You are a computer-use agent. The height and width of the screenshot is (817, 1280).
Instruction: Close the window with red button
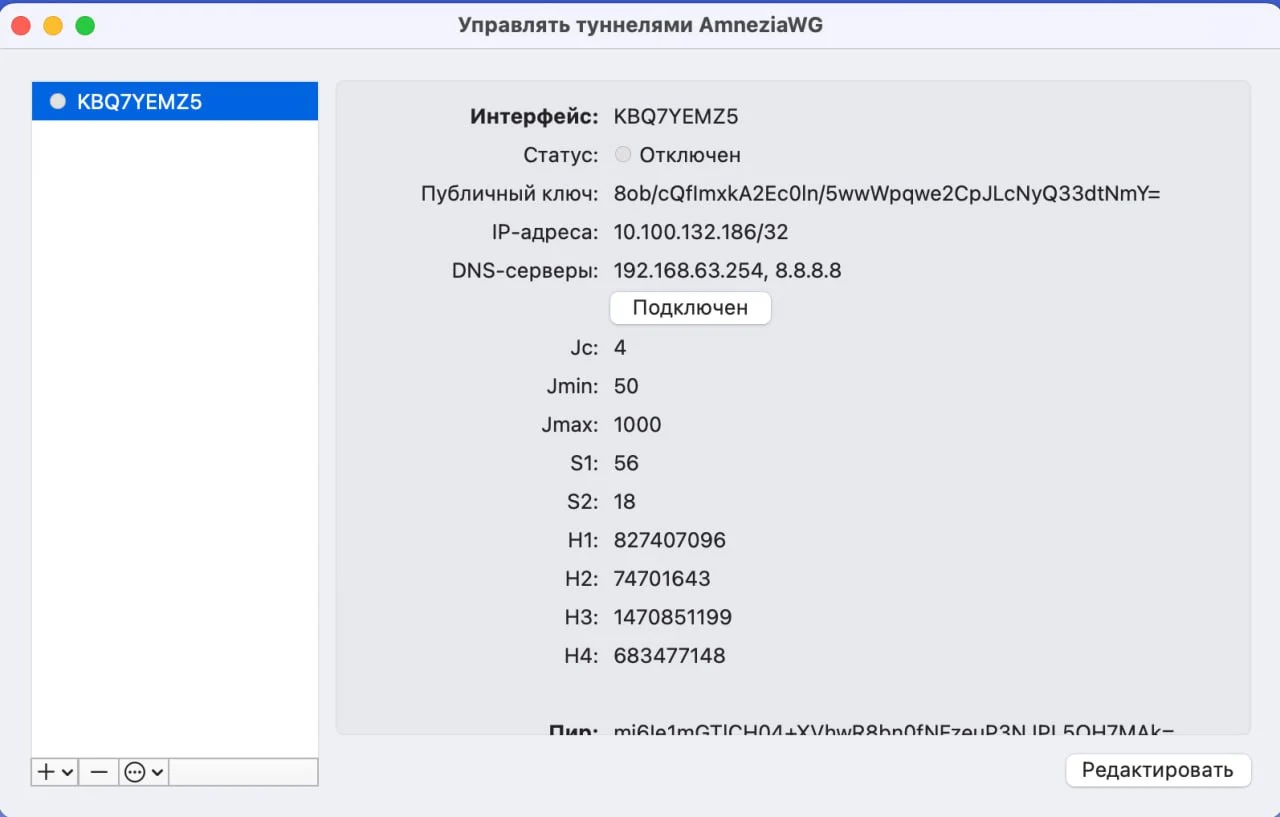[21, 25]
